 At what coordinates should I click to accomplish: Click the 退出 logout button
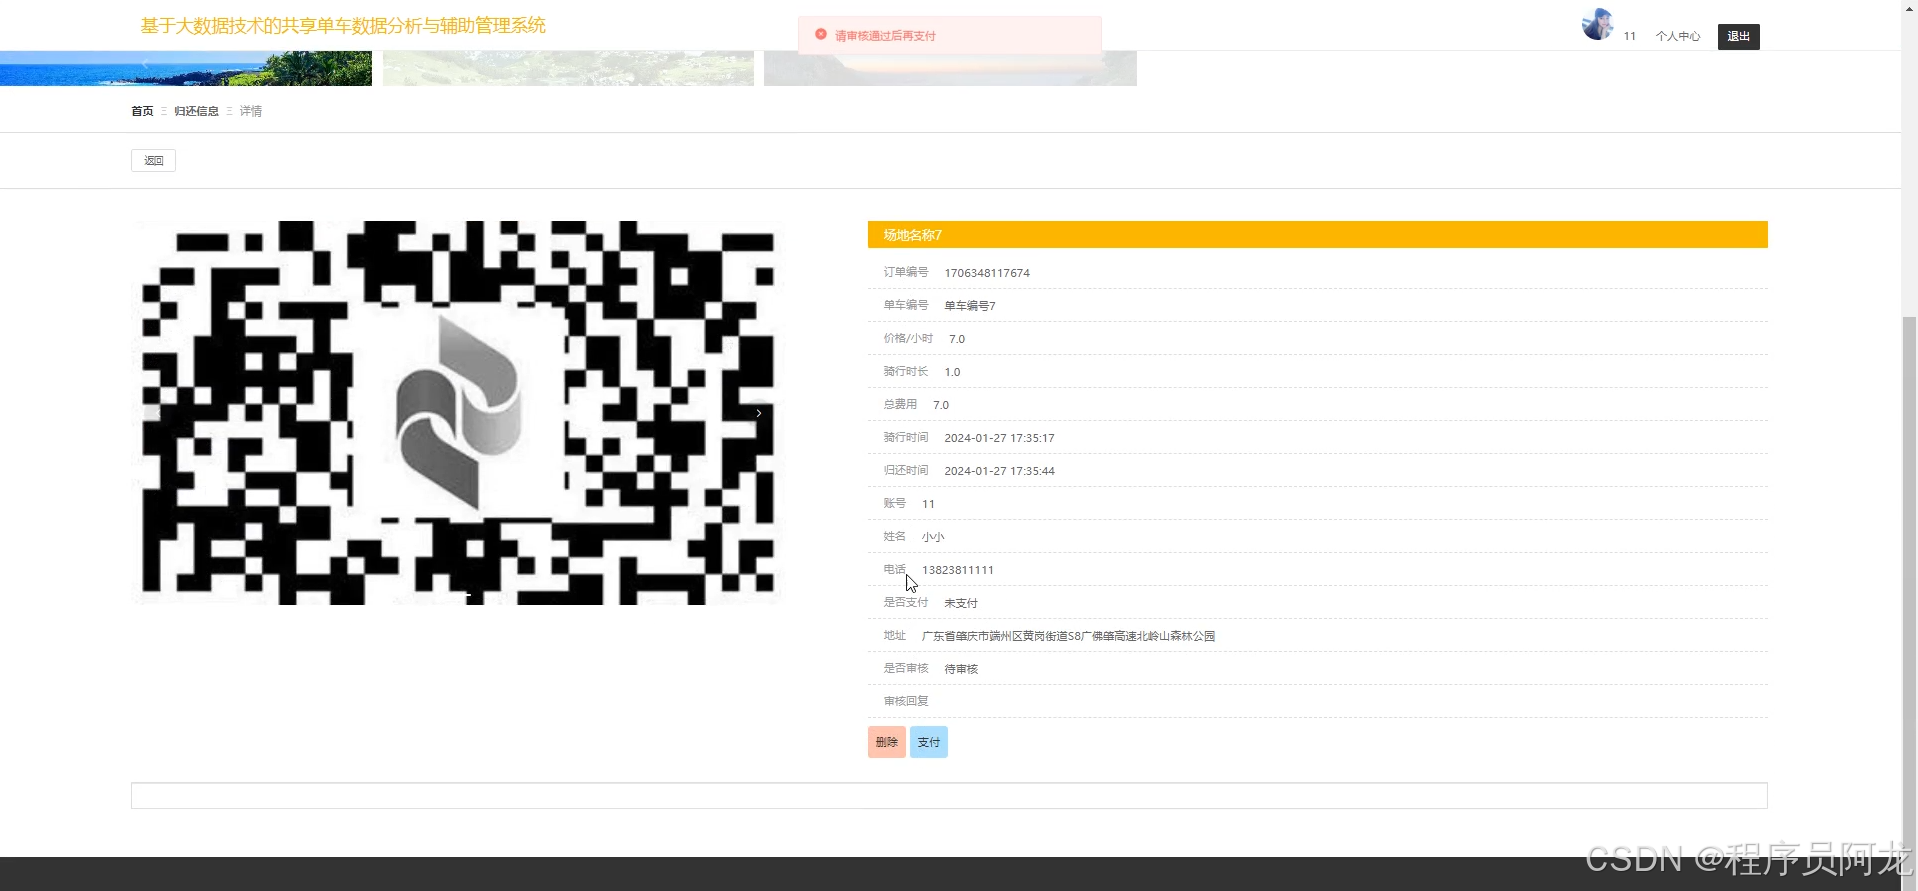click(x=1738, y=36)
